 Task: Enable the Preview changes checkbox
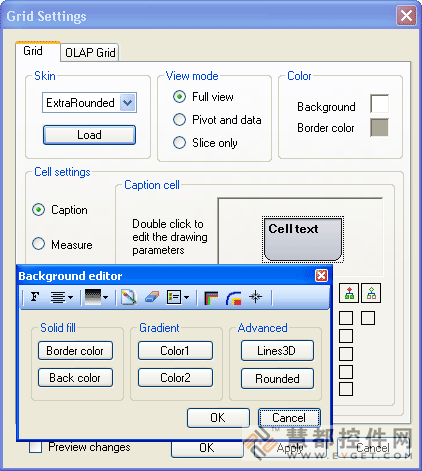coord(35,447)
